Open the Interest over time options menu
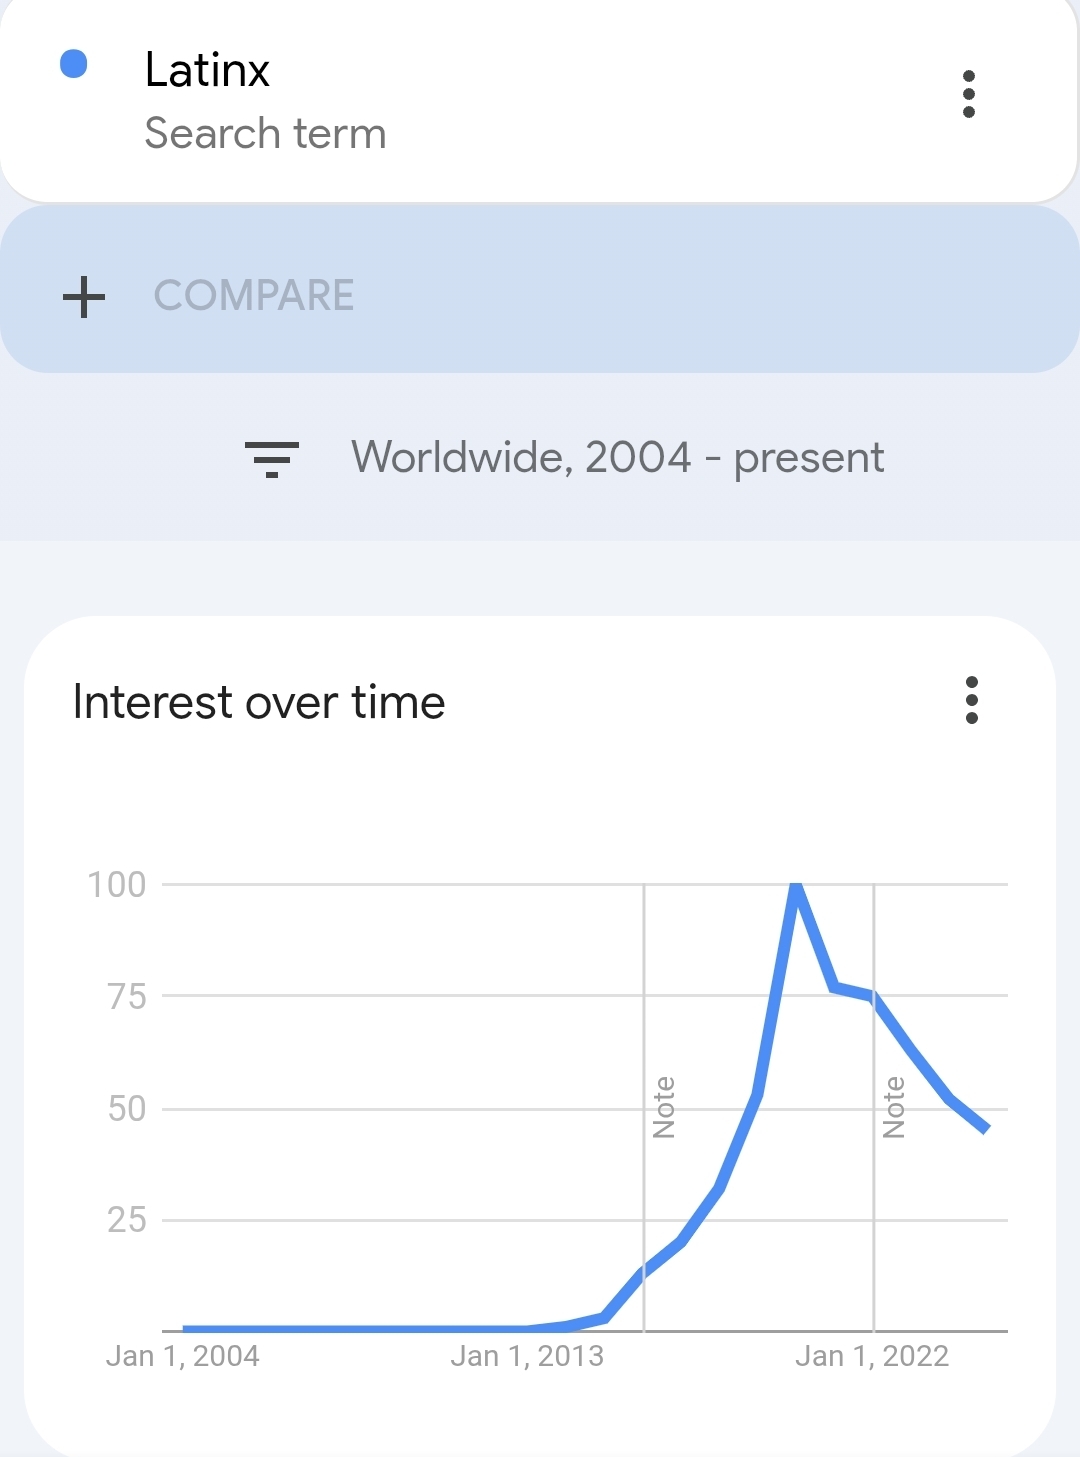Viewport: 1080px width, 1457px height. (971, 700)
